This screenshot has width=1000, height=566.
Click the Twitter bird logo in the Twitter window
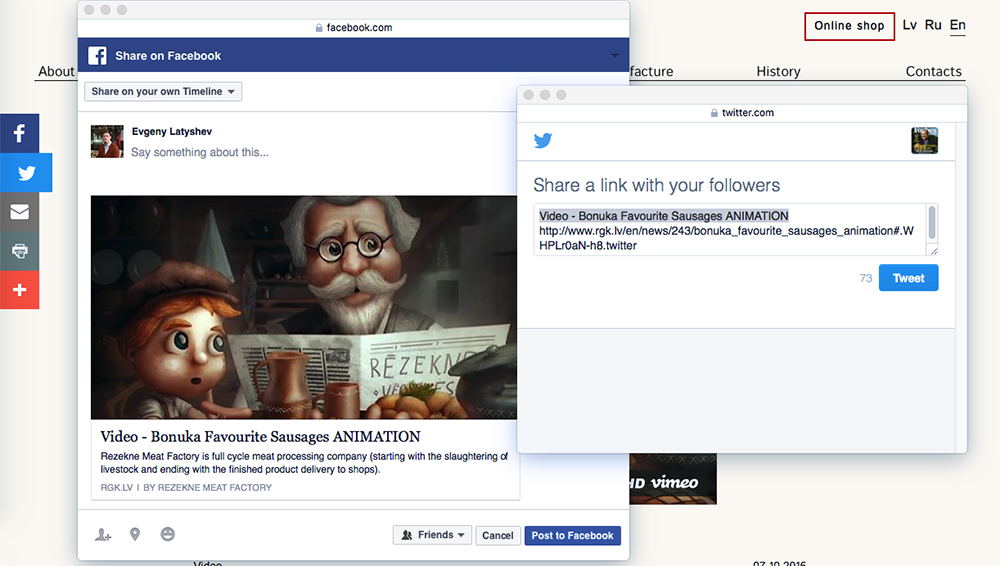pos(543,140)
